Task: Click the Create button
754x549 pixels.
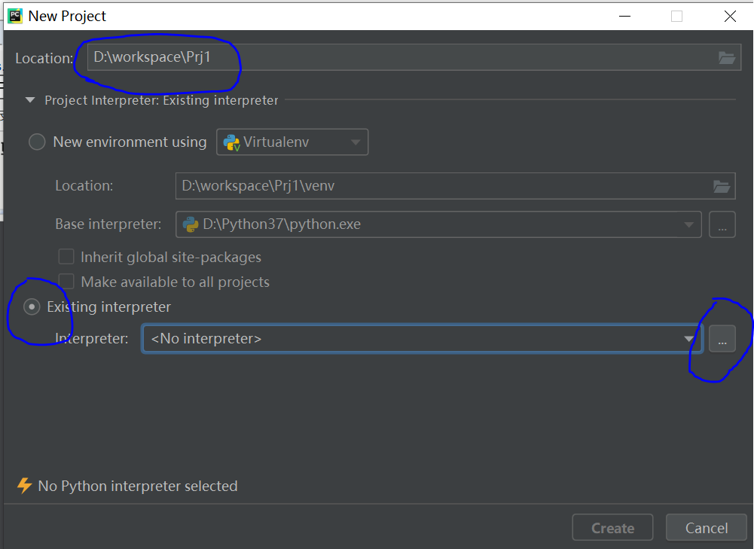Action: 612,528
